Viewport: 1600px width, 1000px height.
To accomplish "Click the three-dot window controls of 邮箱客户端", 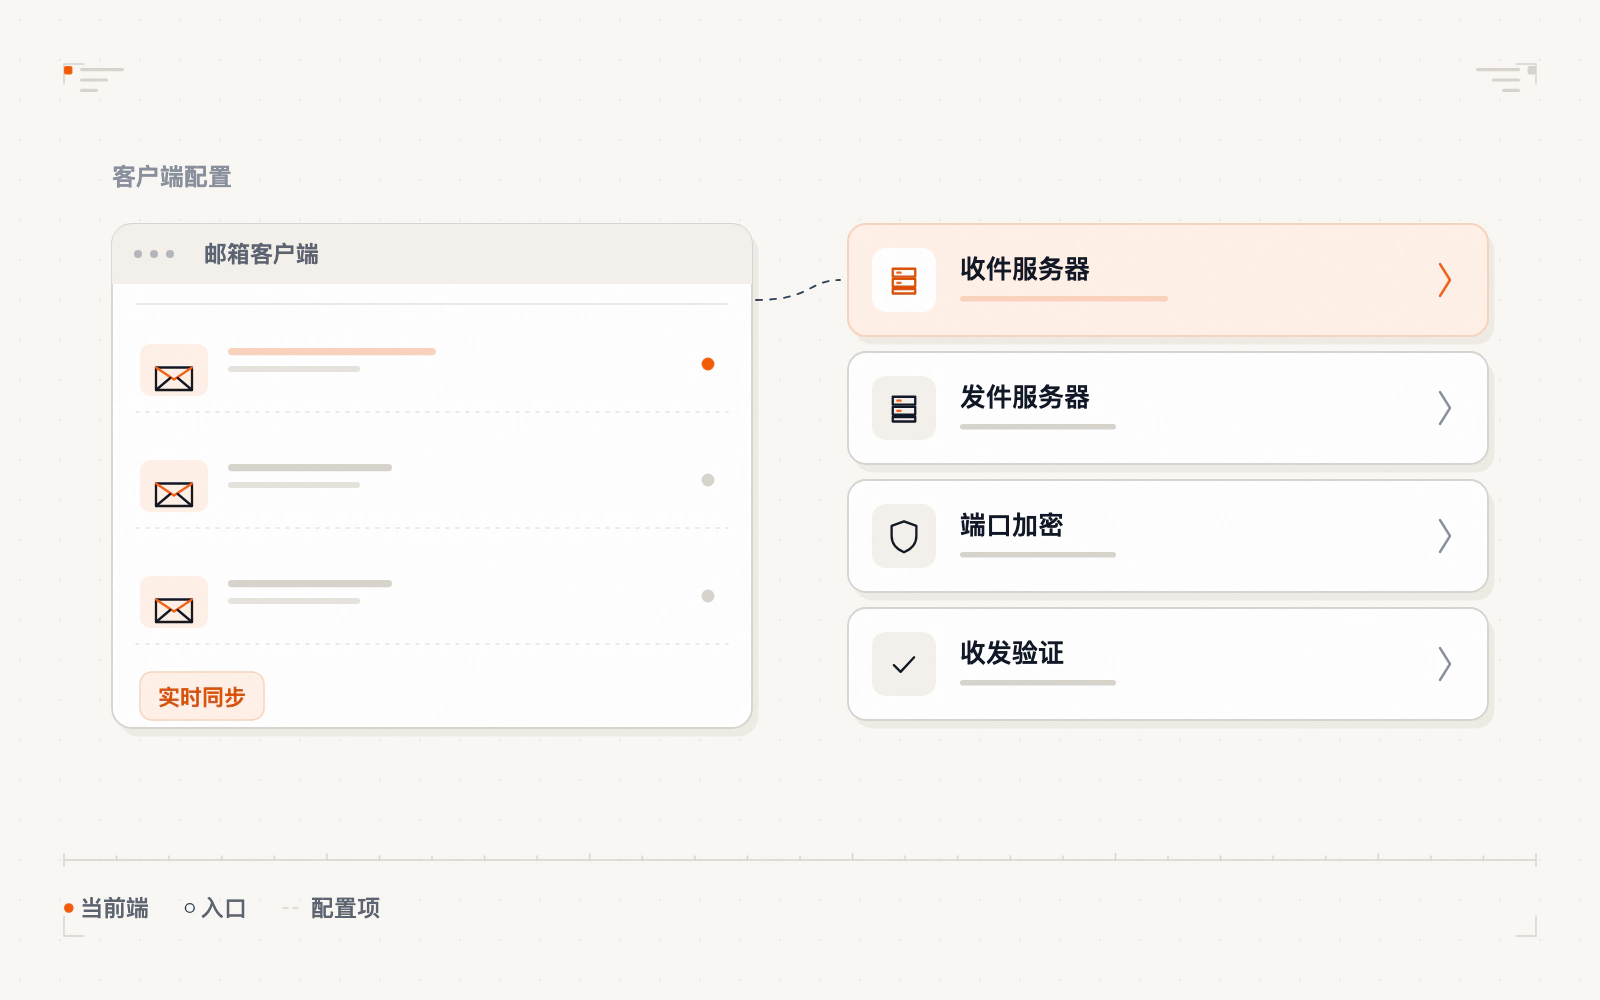I will click(154, 254).
